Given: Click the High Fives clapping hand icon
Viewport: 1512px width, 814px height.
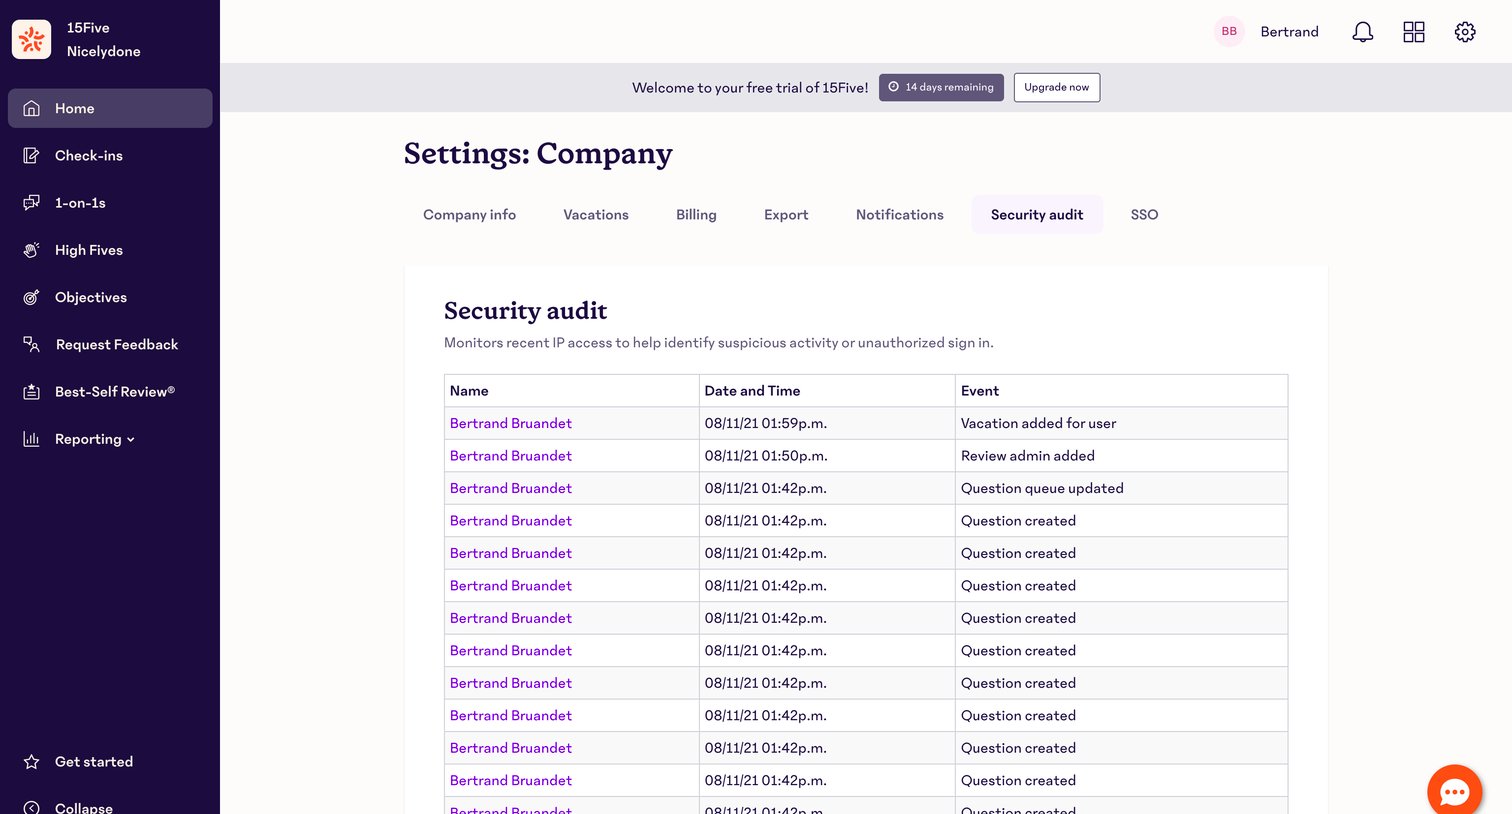Looking at the screenshot, I should point(32,250).
